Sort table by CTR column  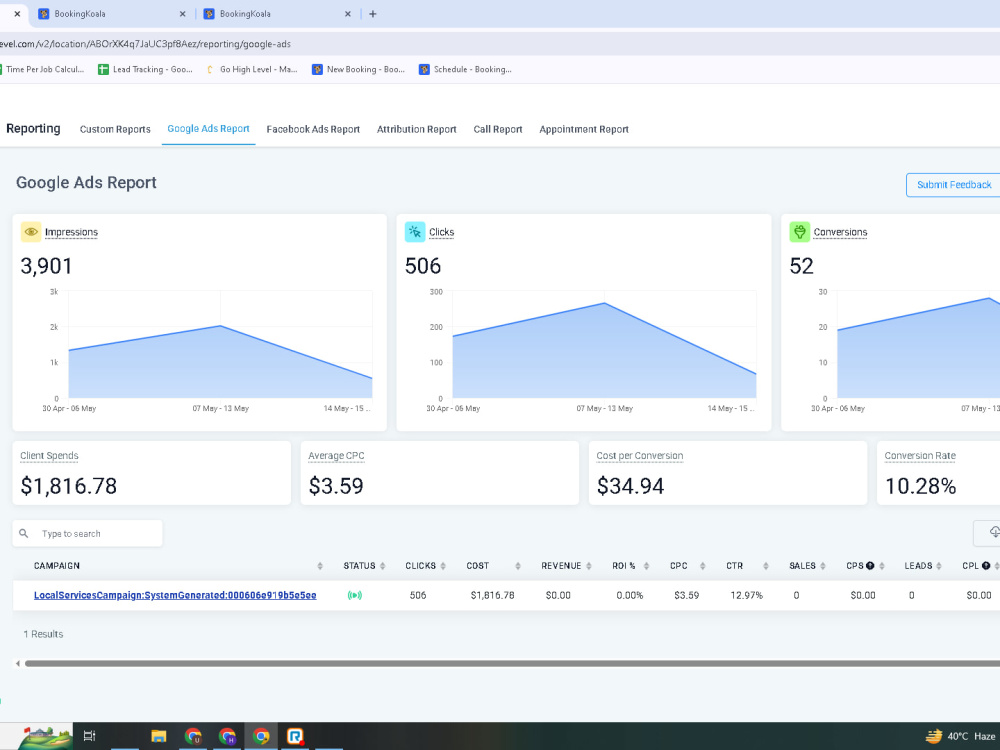(765, 566)
